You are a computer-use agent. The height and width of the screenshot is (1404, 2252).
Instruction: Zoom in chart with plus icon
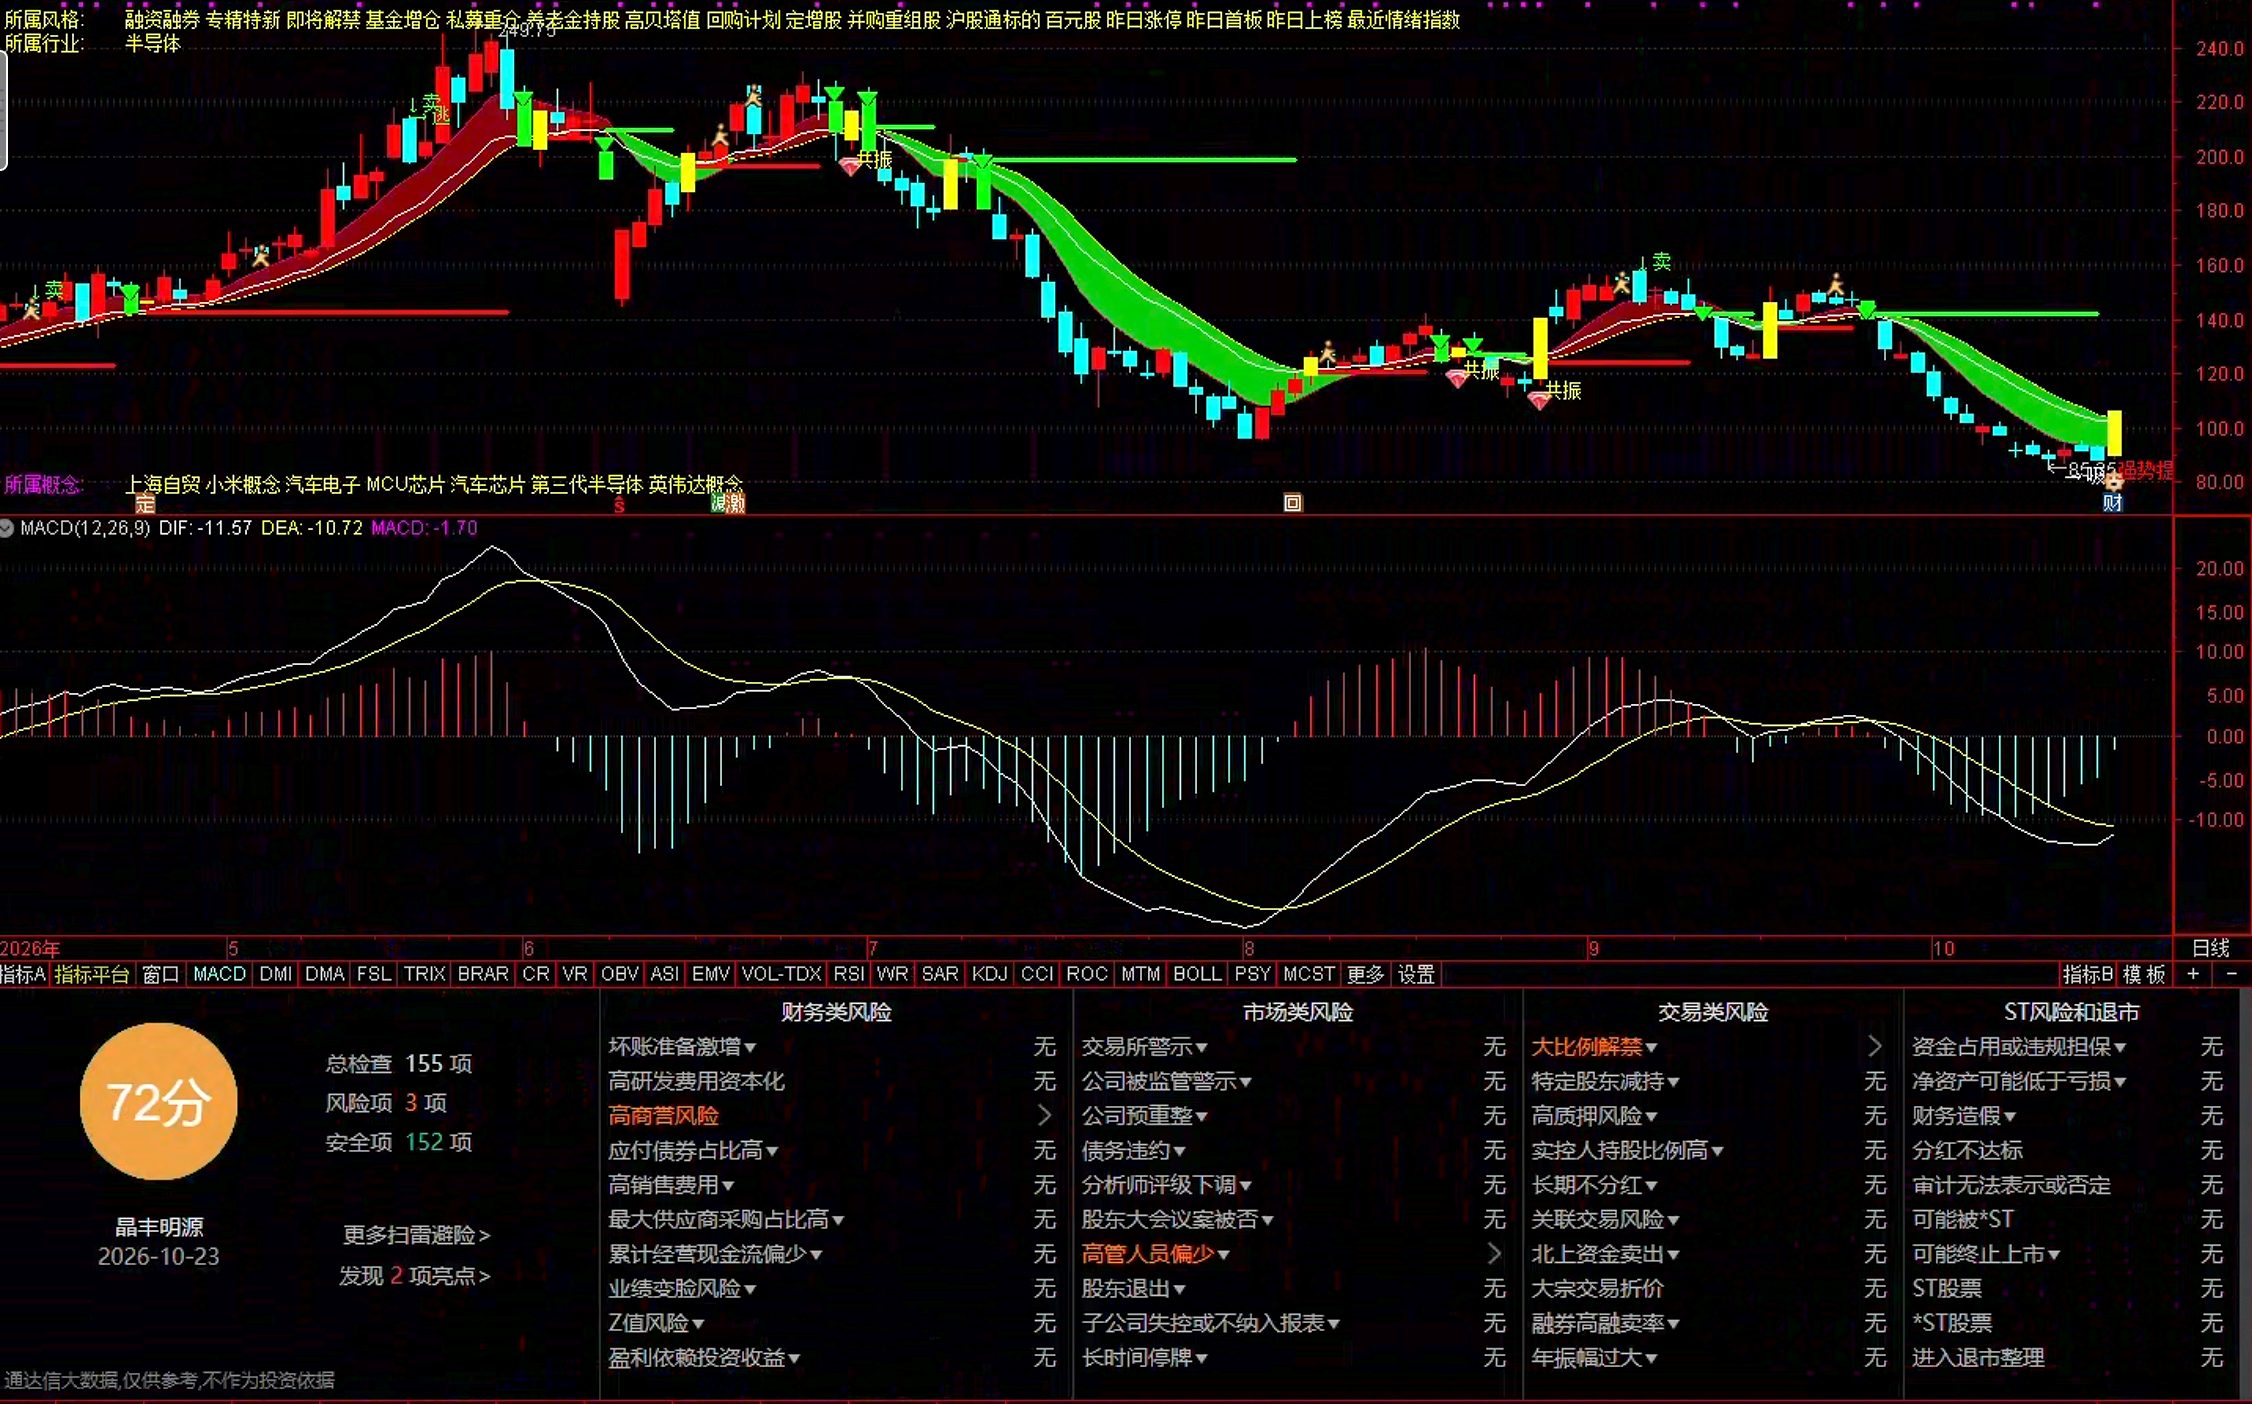point(2193,974)
